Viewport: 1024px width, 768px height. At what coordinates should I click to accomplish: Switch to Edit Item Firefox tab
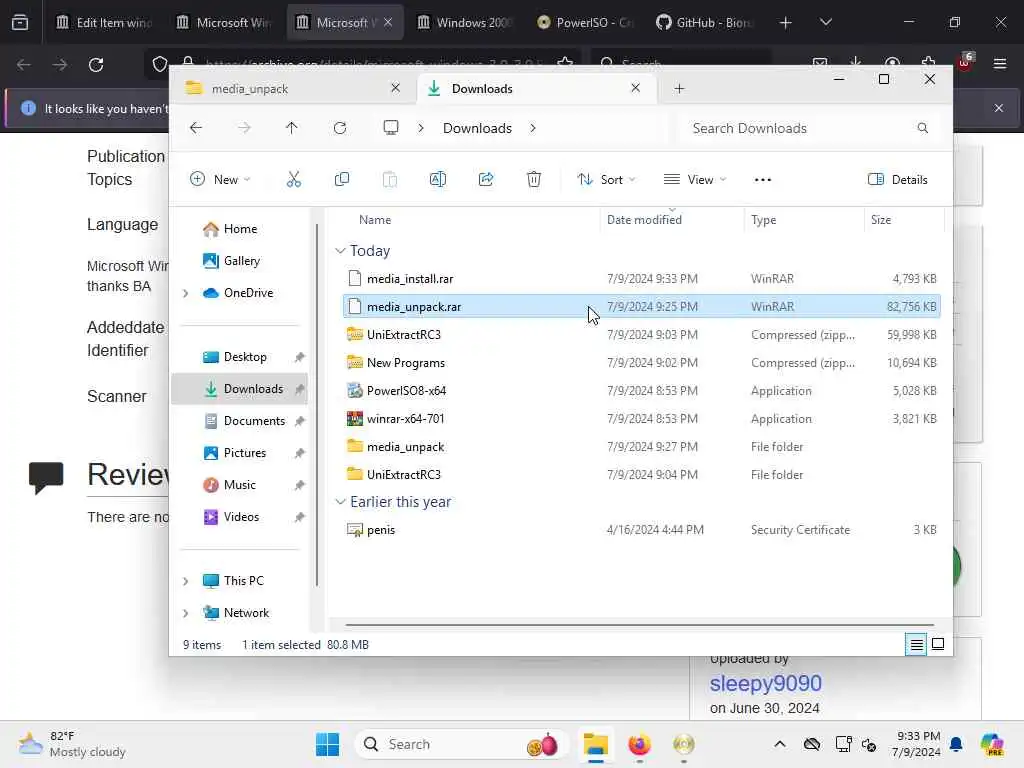click(x=105, y=22)
